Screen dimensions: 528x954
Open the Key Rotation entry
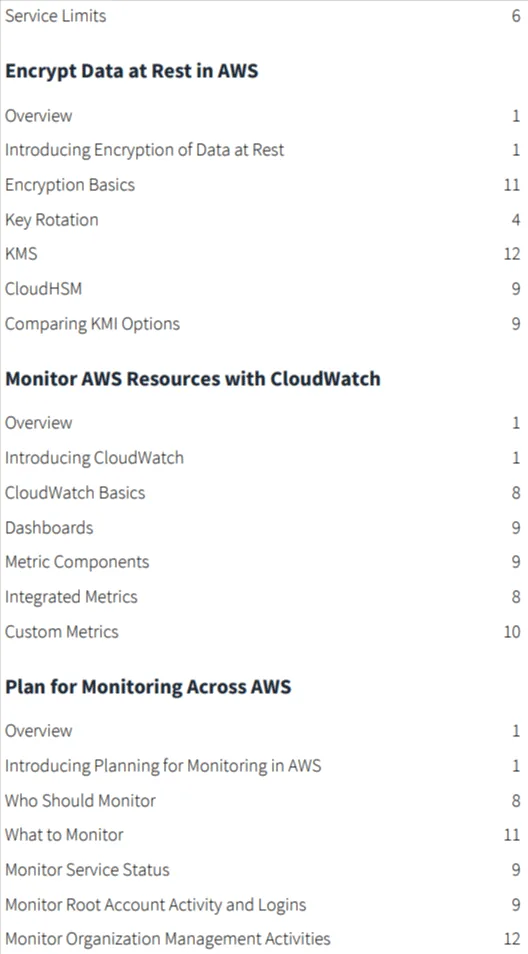(52, 220)
